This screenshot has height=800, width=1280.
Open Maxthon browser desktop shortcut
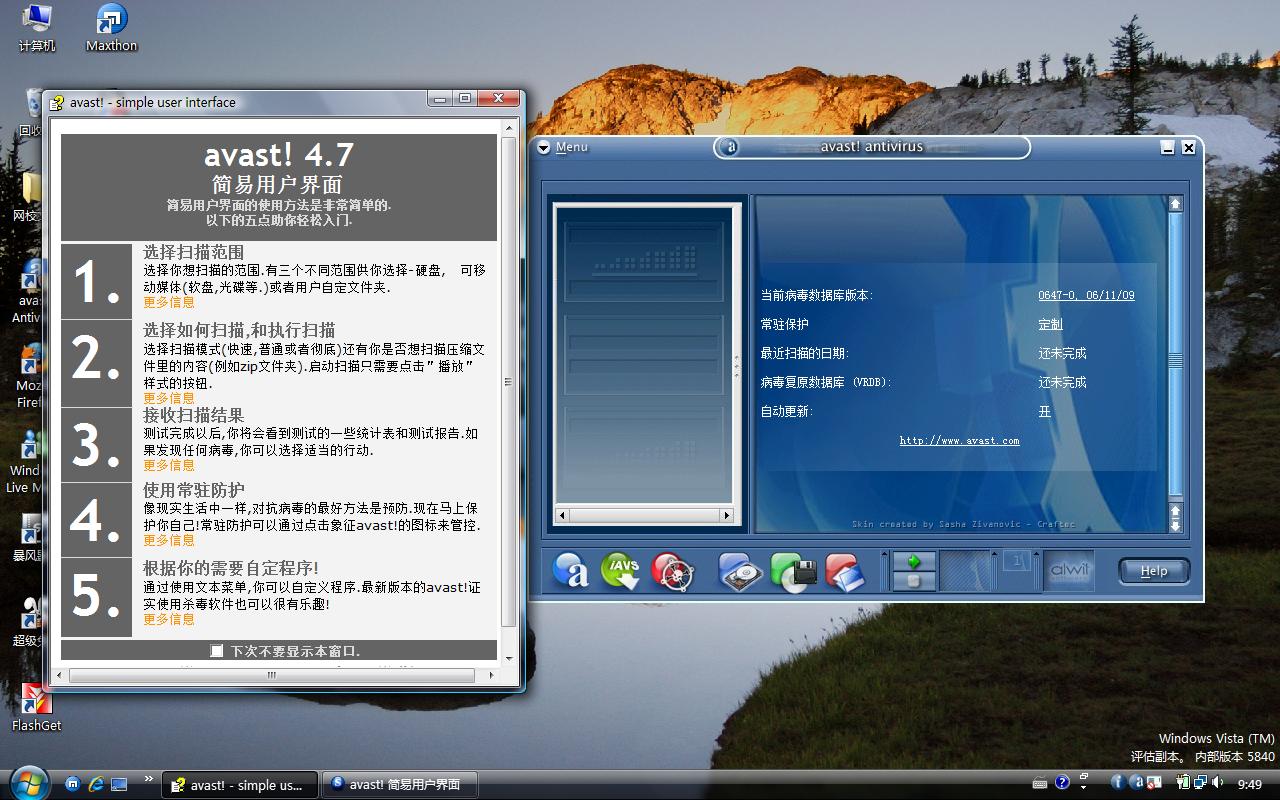click(111, 28)
